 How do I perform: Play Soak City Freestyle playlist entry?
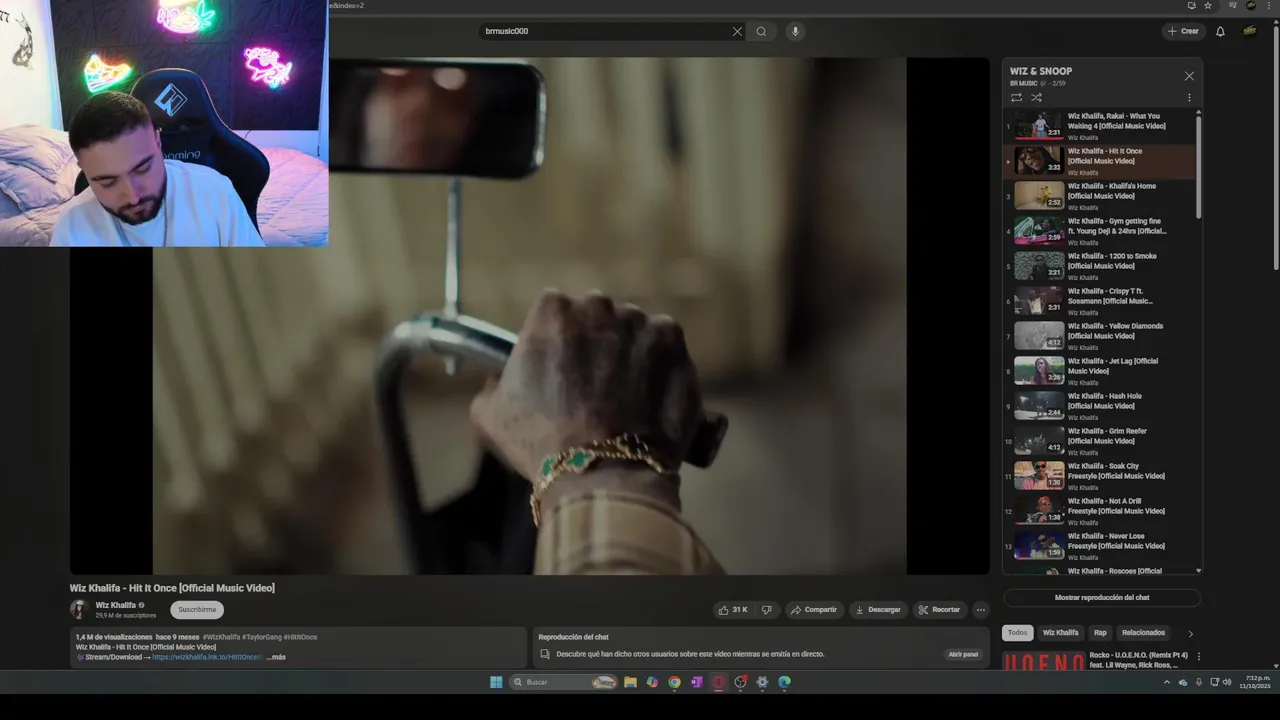click(1098, 476)
